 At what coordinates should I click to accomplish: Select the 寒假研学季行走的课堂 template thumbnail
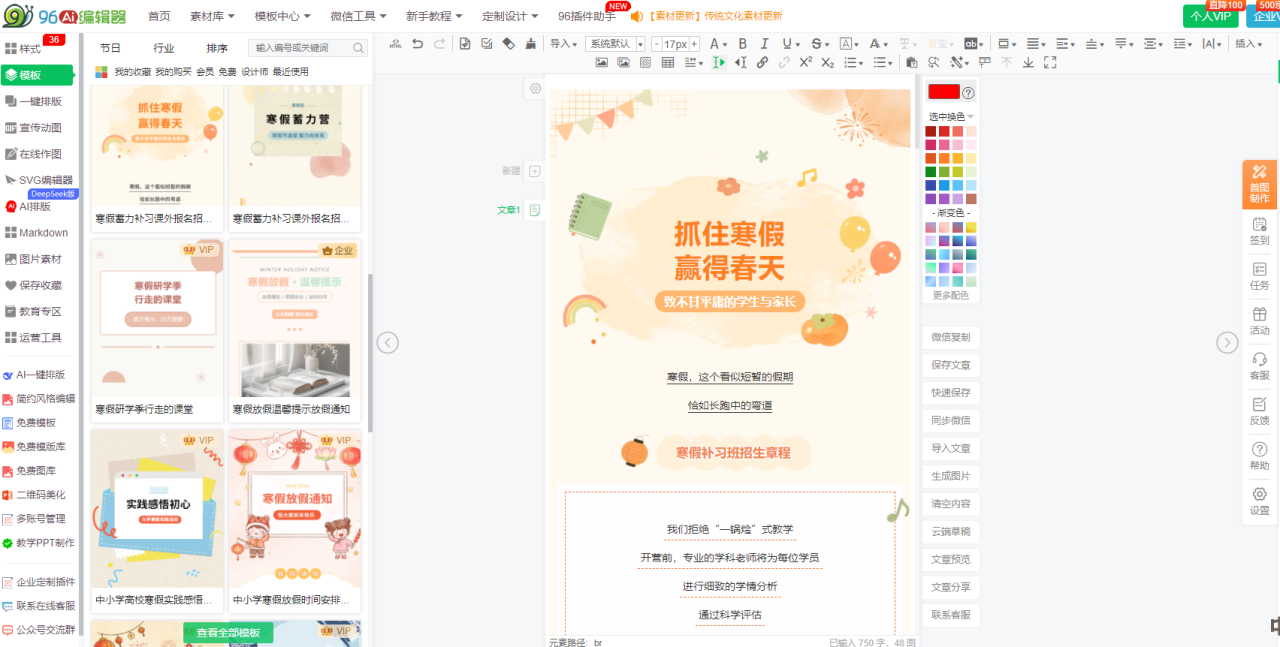tap(157, 318)
